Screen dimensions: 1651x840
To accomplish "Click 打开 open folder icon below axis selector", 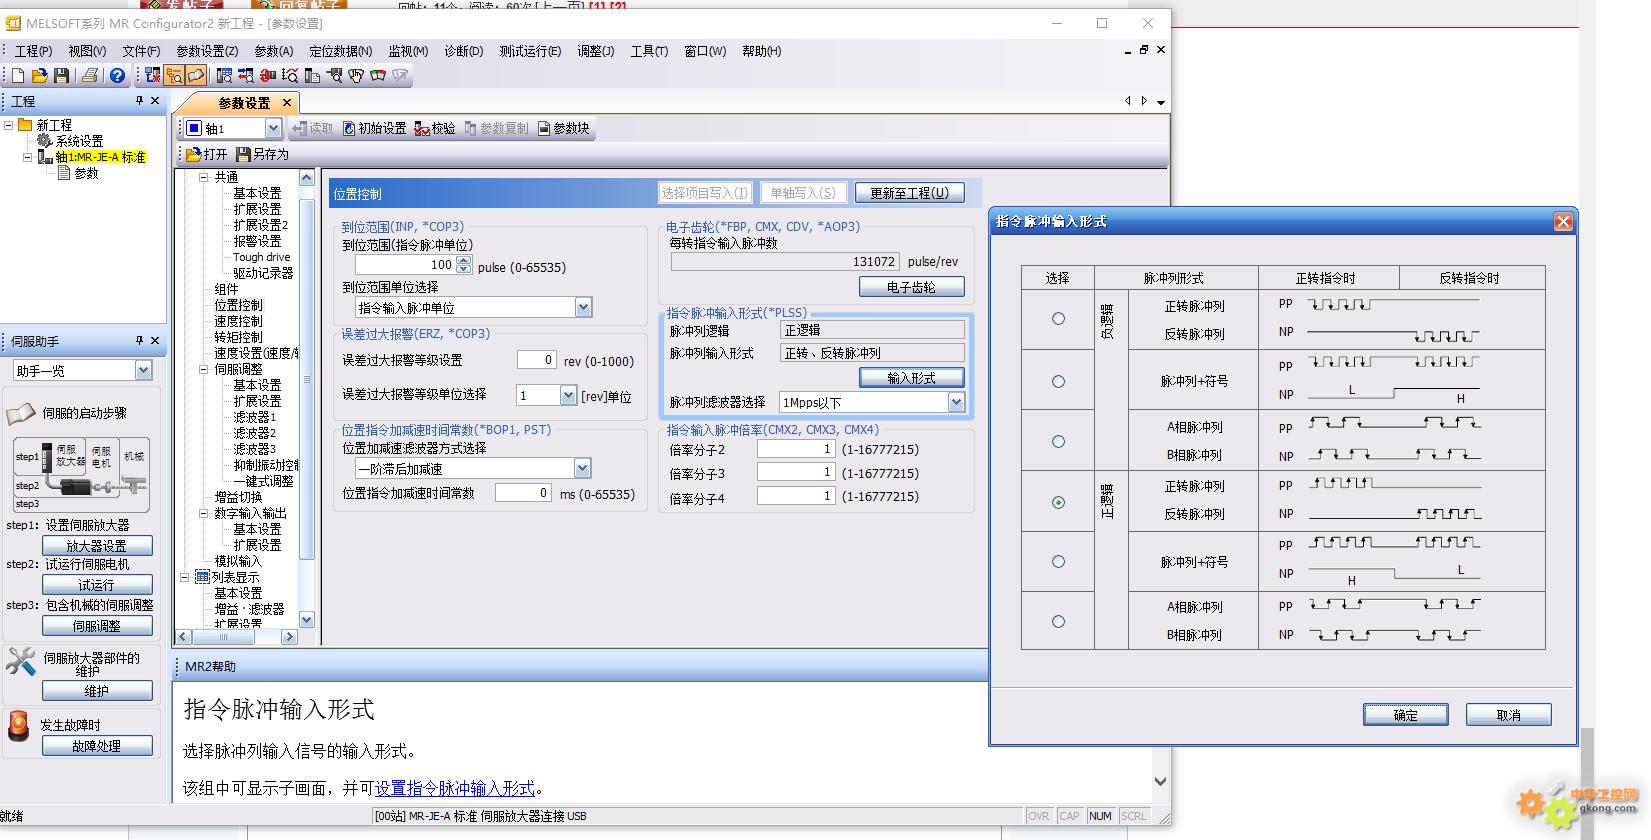I will point(194,154).
